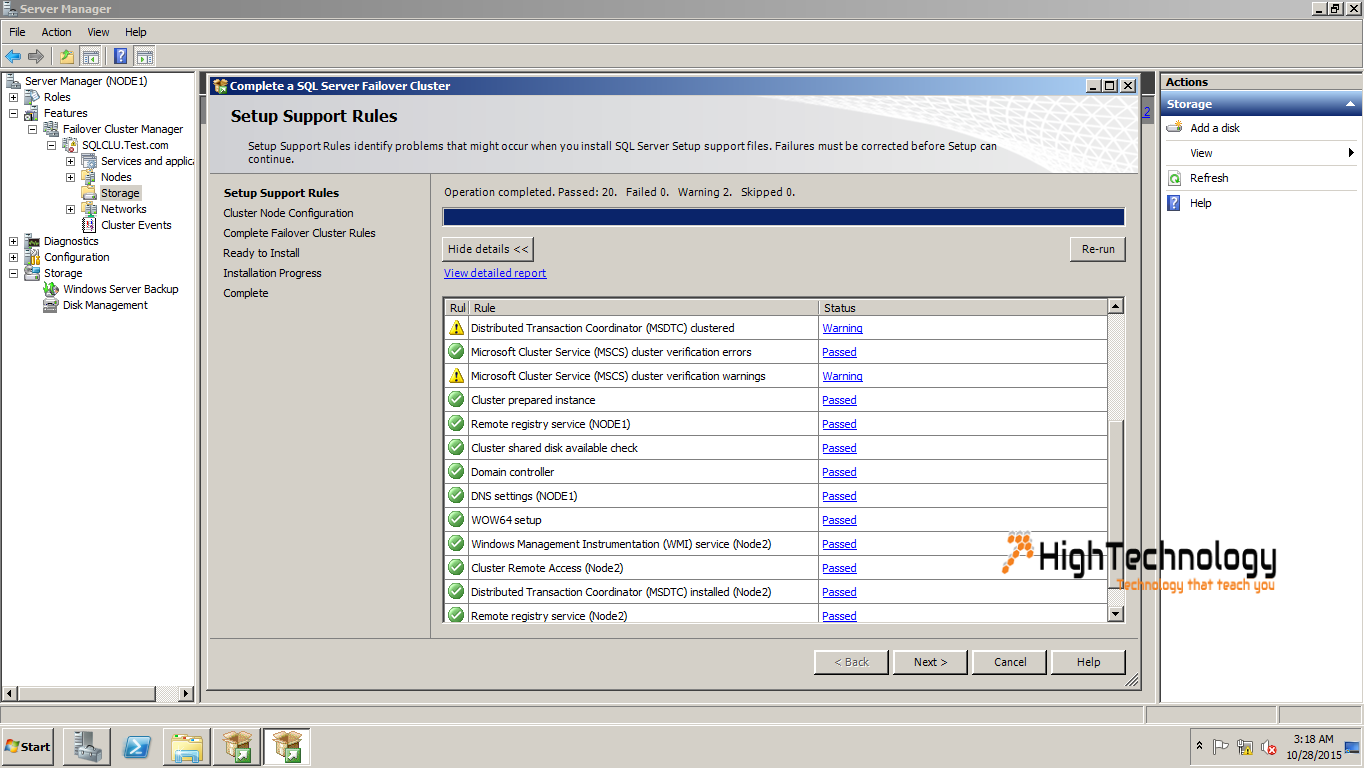The width and height of the screenshot is (1364, 768).
Task: Click the Configuration icon in the tree
Action: [33, 257]
